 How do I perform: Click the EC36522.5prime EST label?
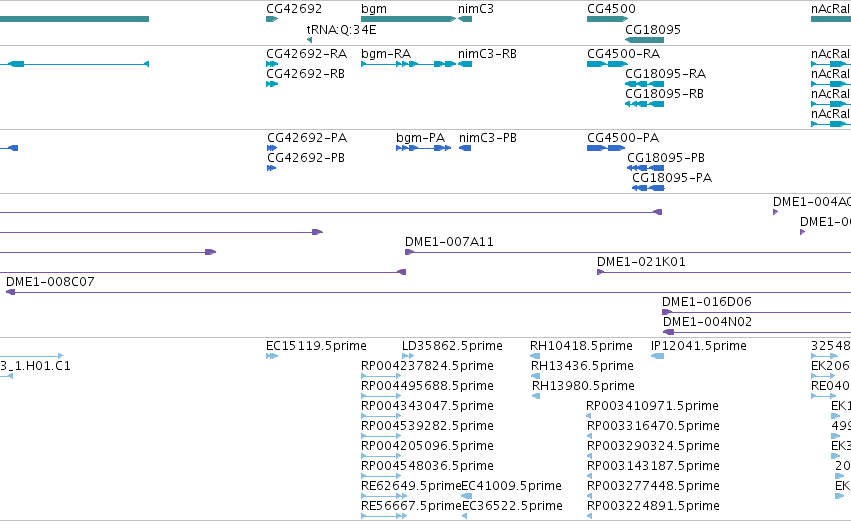click(x=512, y=506)
